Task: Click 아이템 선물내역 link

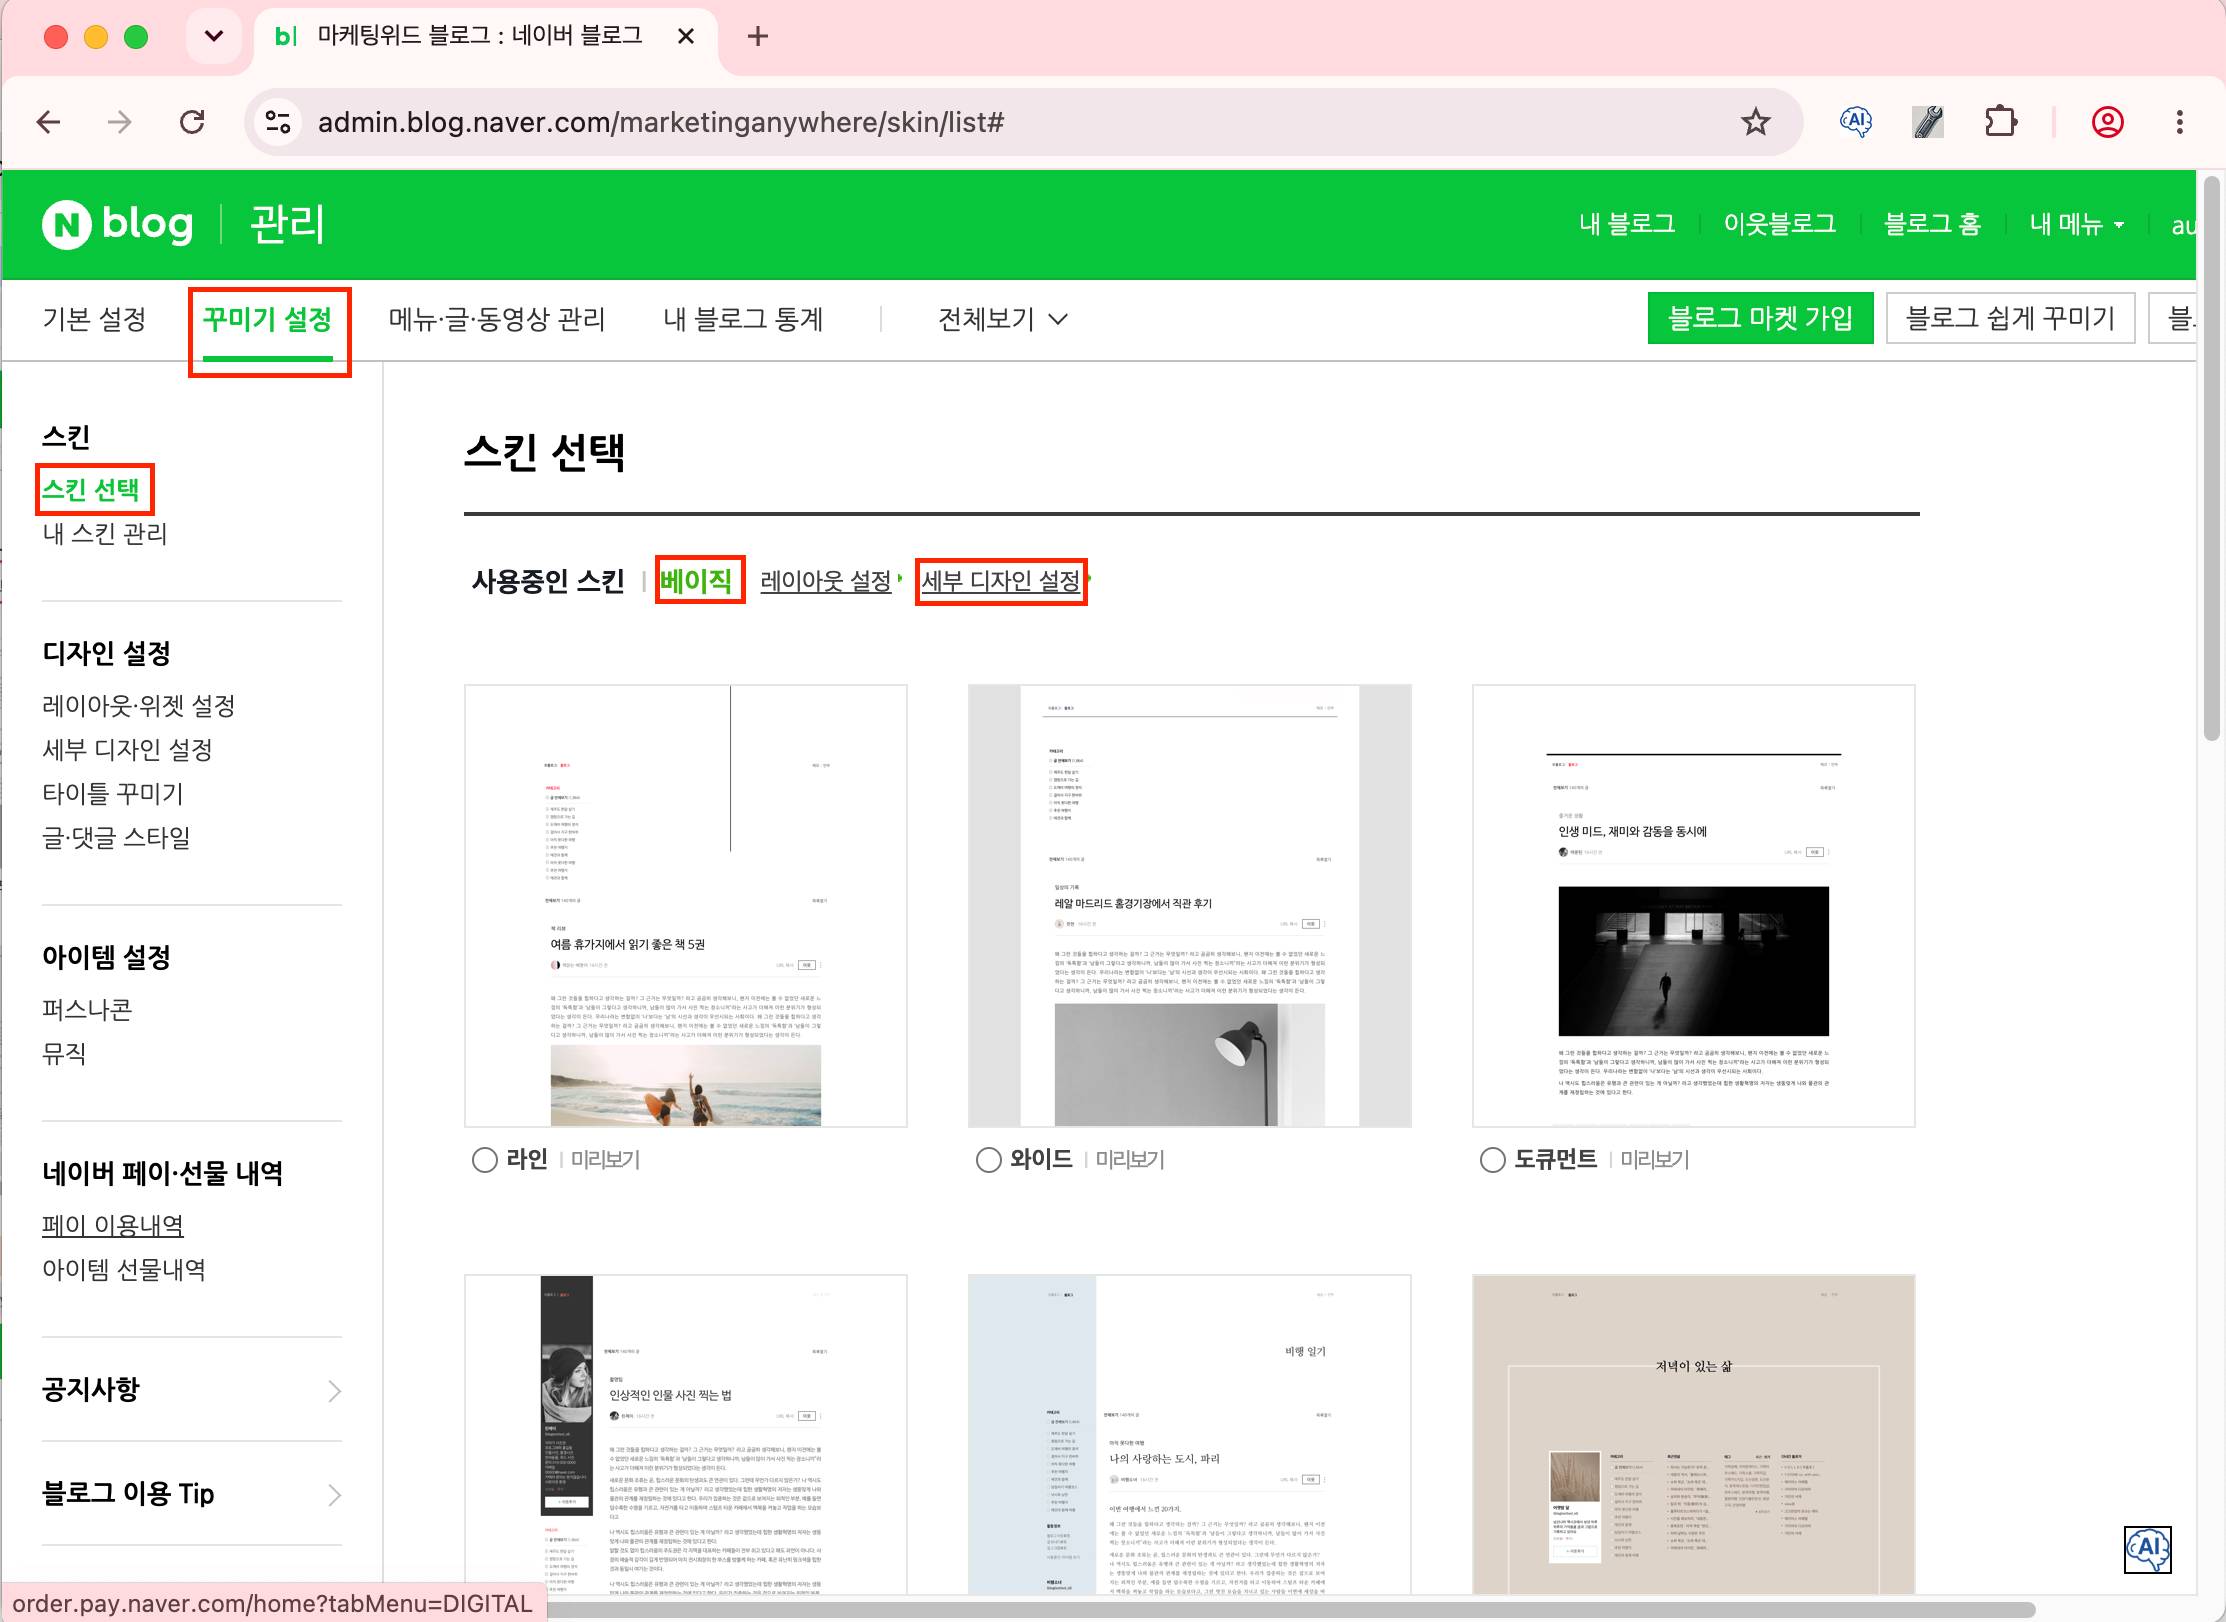Action: pos(124,1270)
